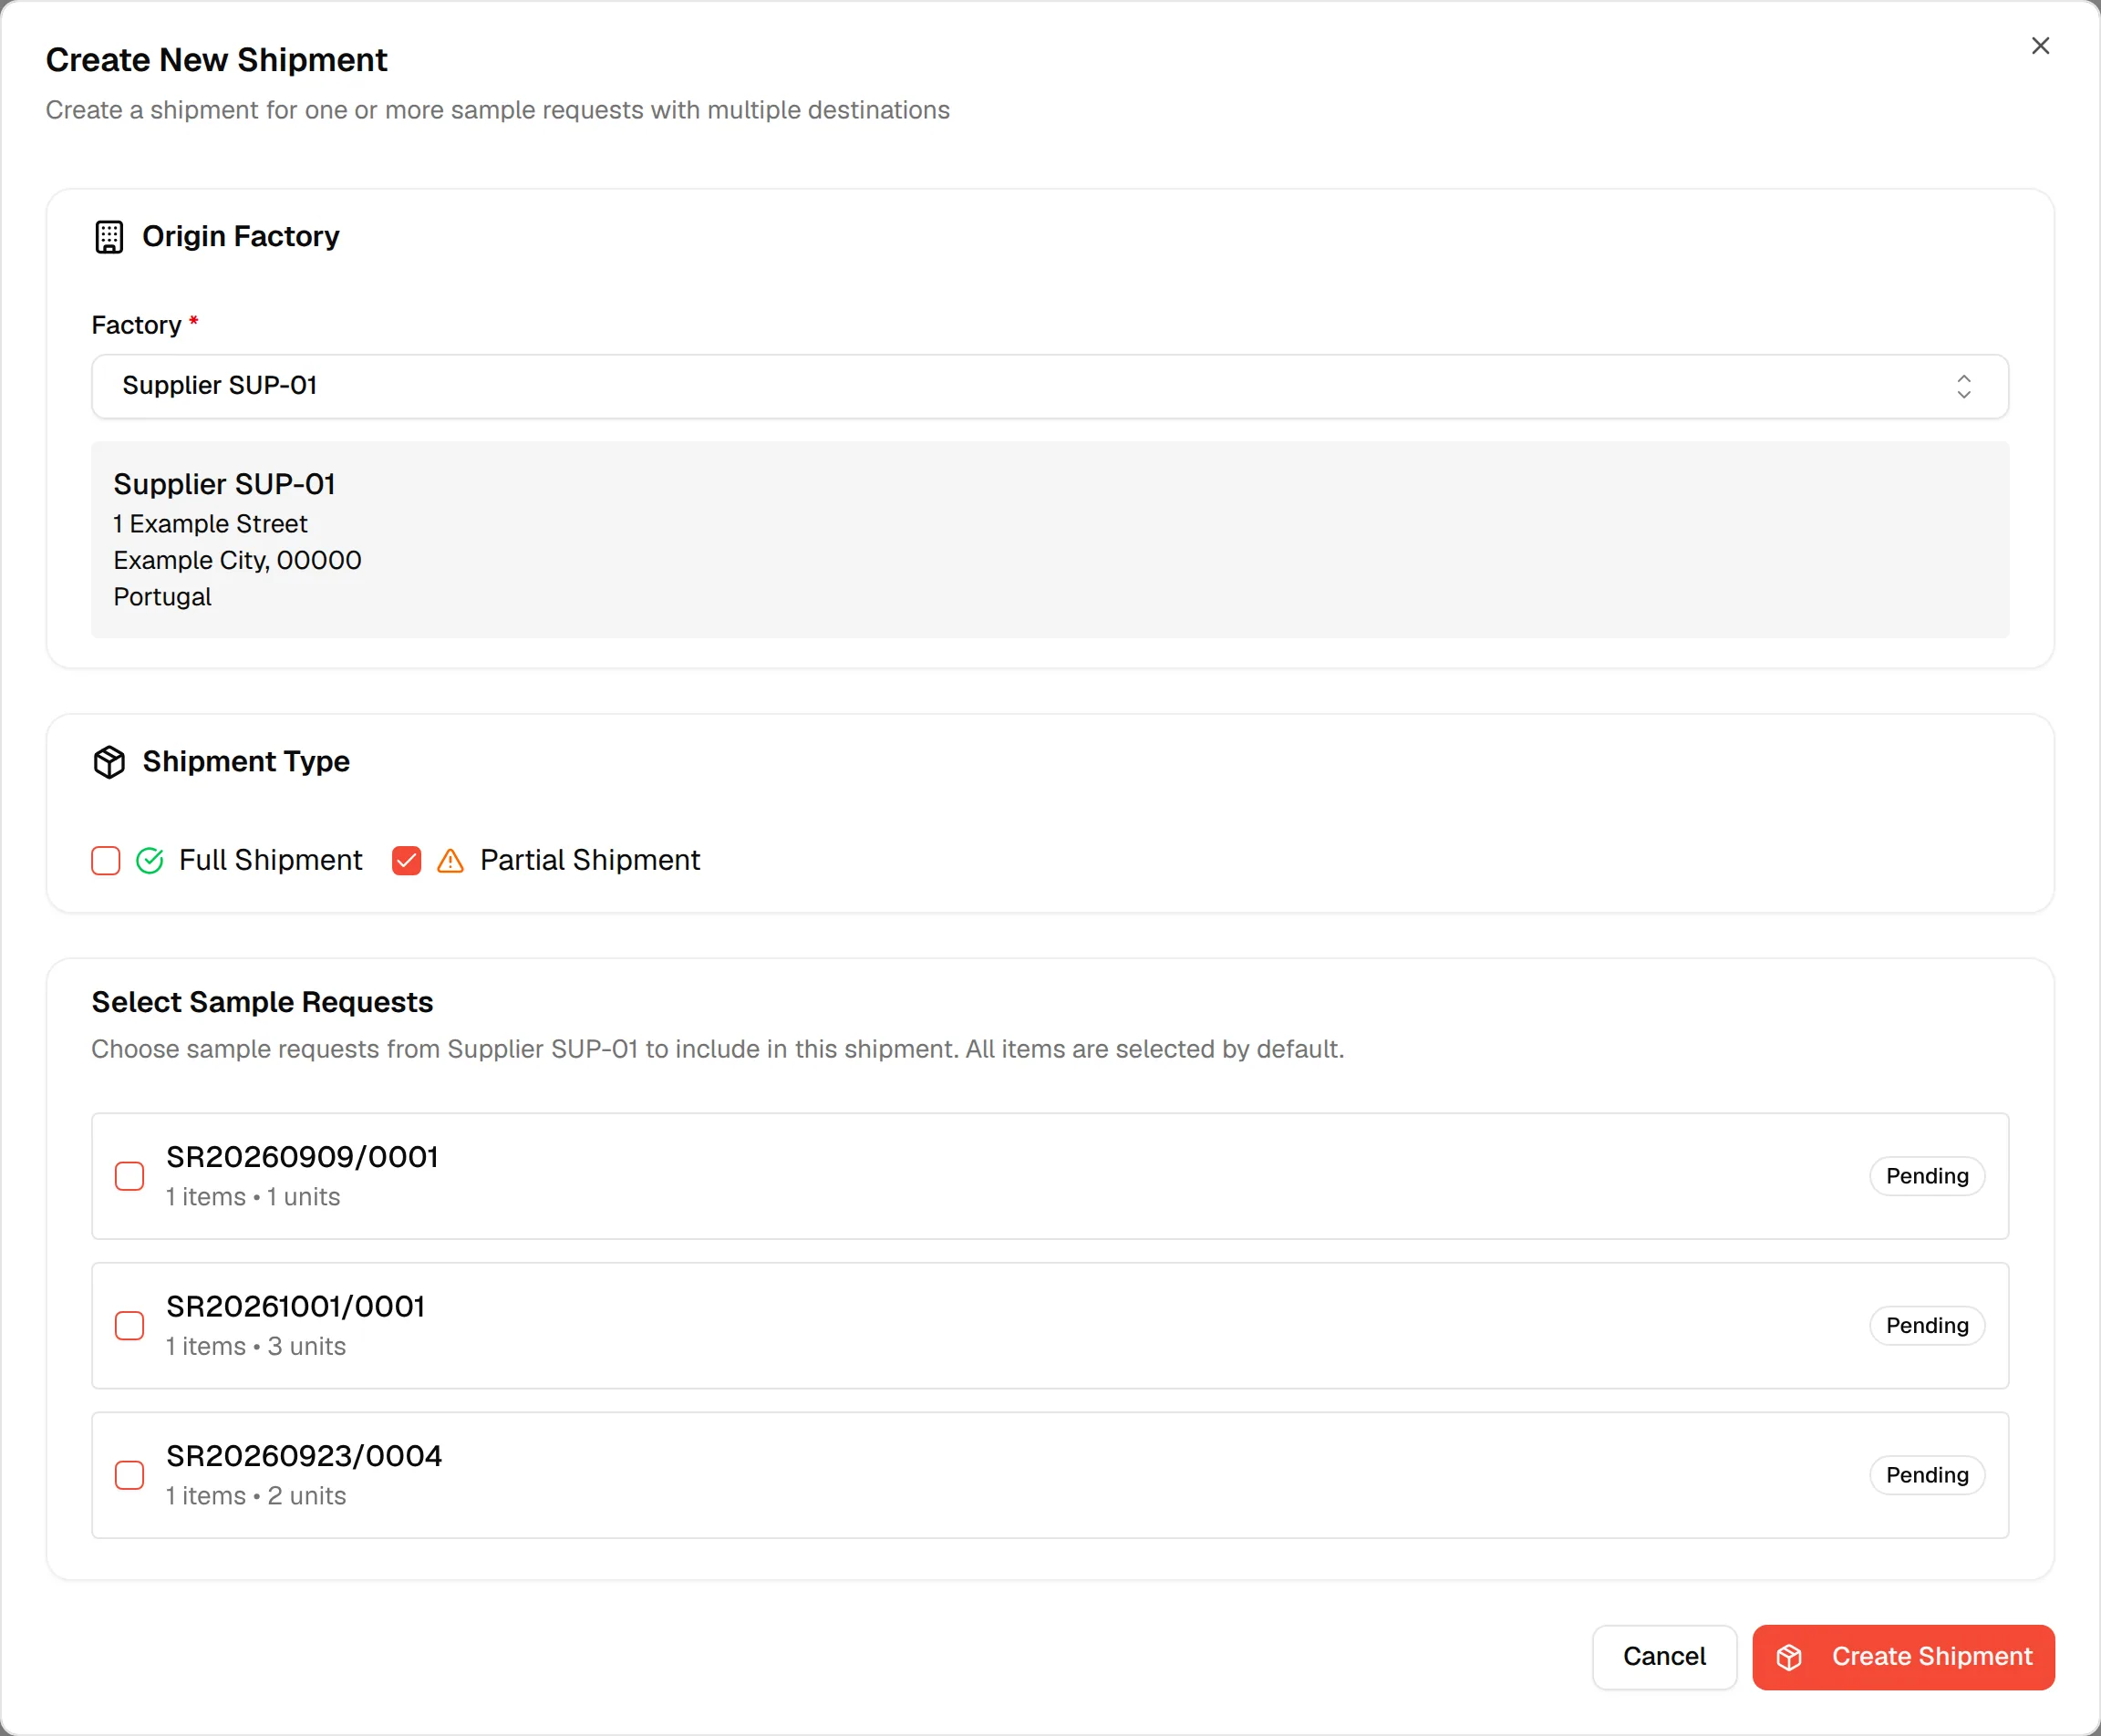Close the Create New Shipment dialog

2041,46
